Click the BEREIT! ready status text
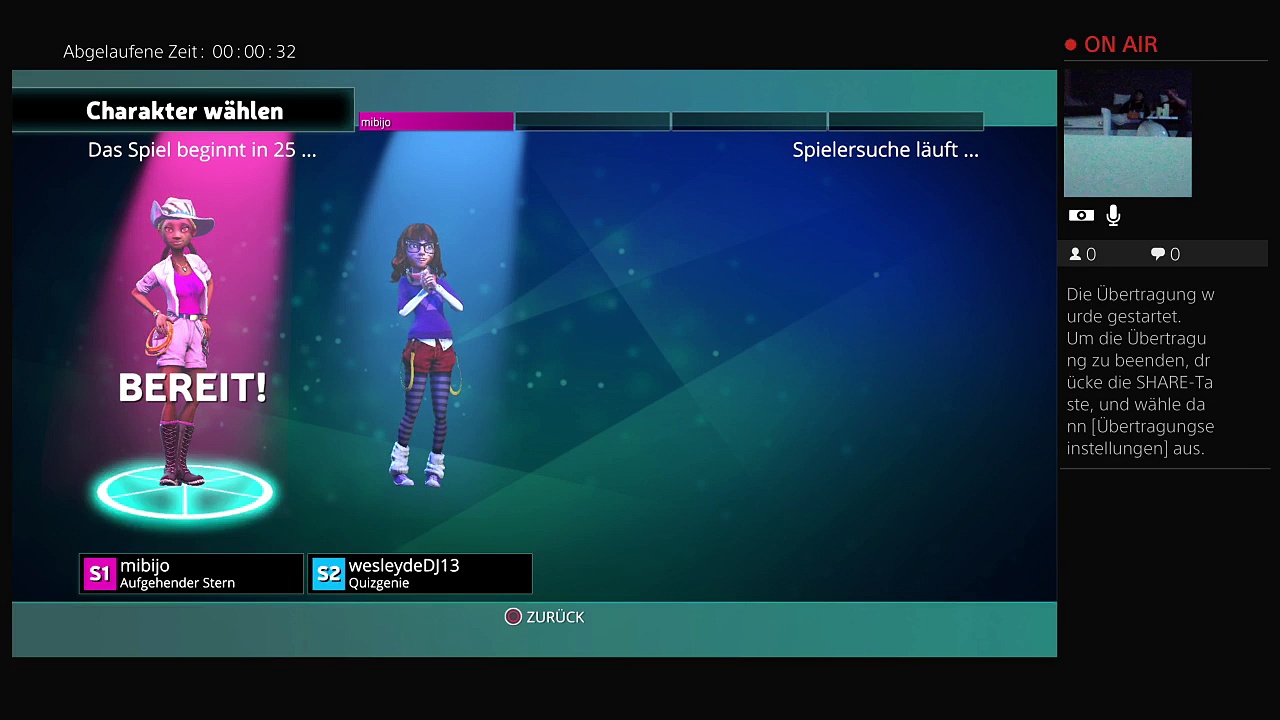The image size is (1280, 720). coord(192,388)
